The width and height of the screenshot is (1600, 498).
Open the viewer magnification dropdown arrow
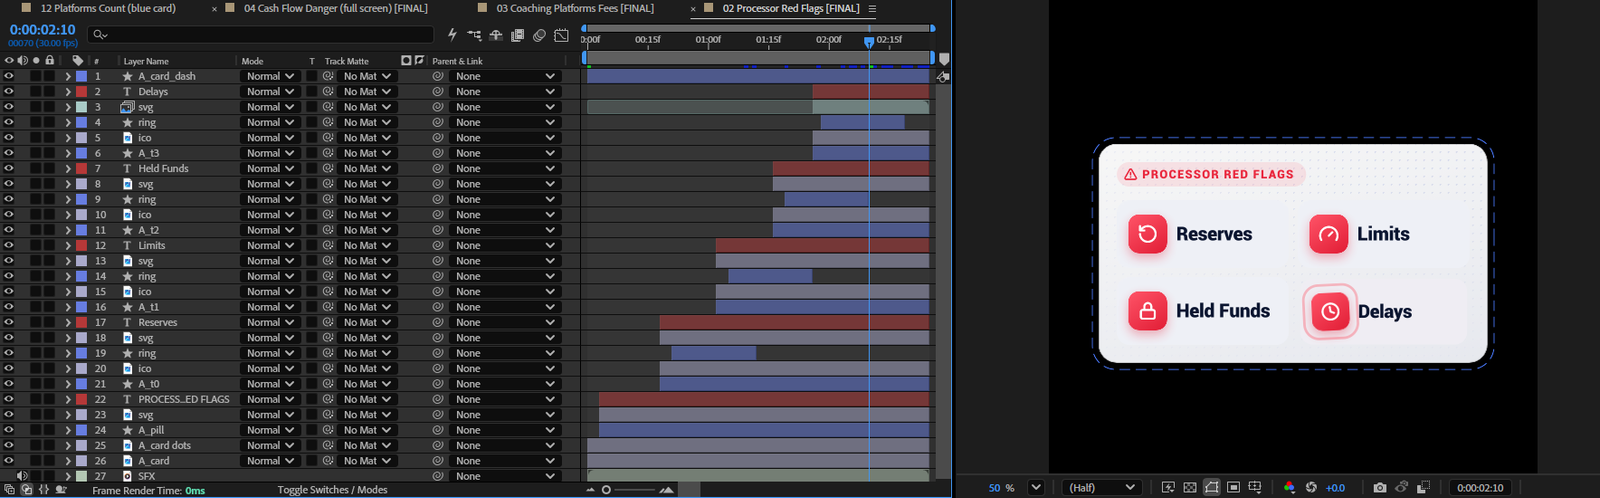point(1036,487)
